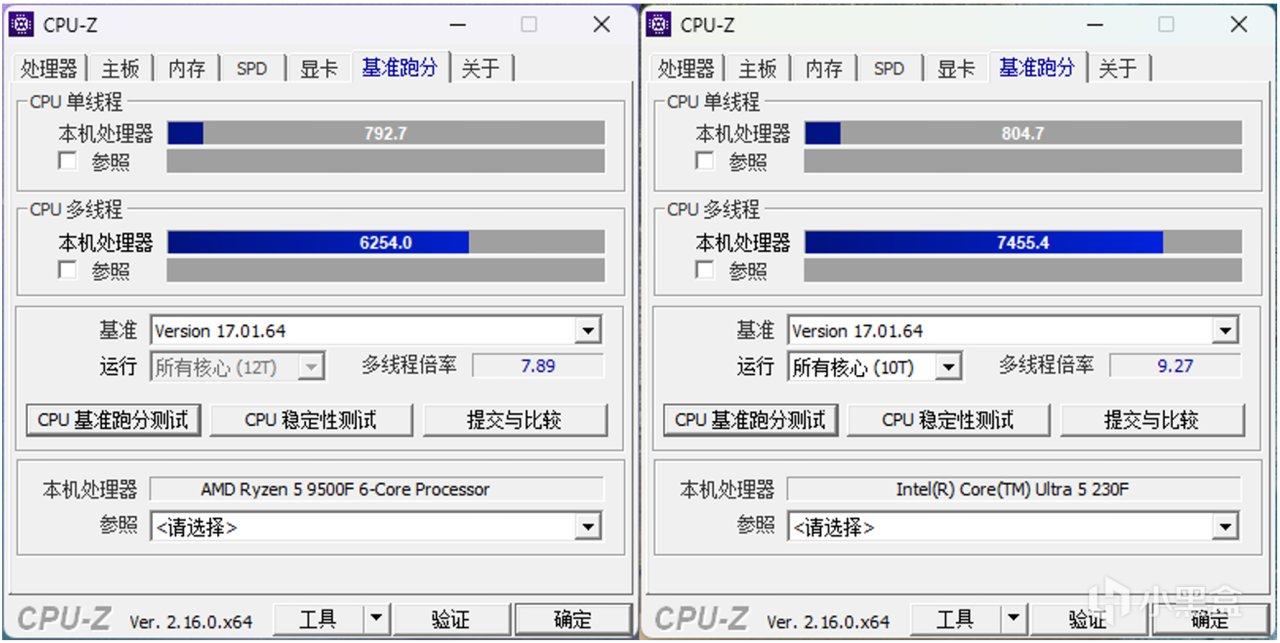Click 工具 button in right window
1280x643 pixels.
tap(956, 619)
